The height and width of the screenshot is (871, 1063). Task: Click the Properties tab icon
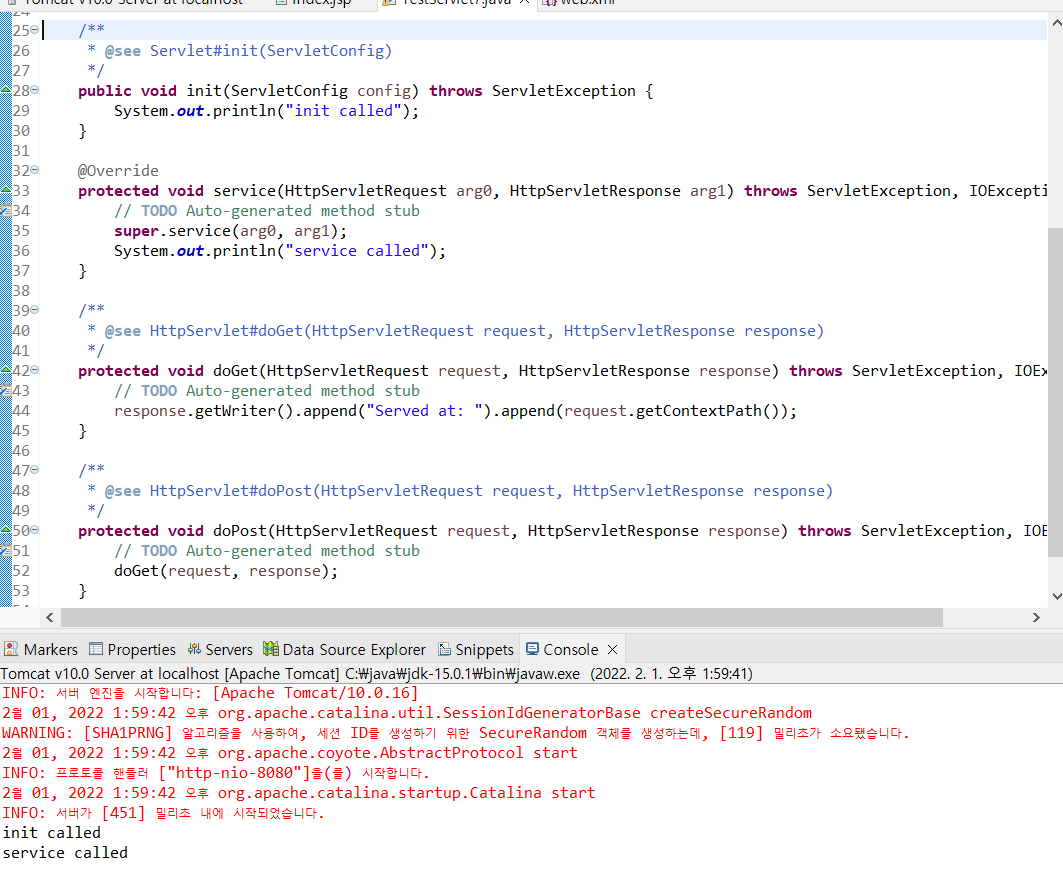point(96,649)
